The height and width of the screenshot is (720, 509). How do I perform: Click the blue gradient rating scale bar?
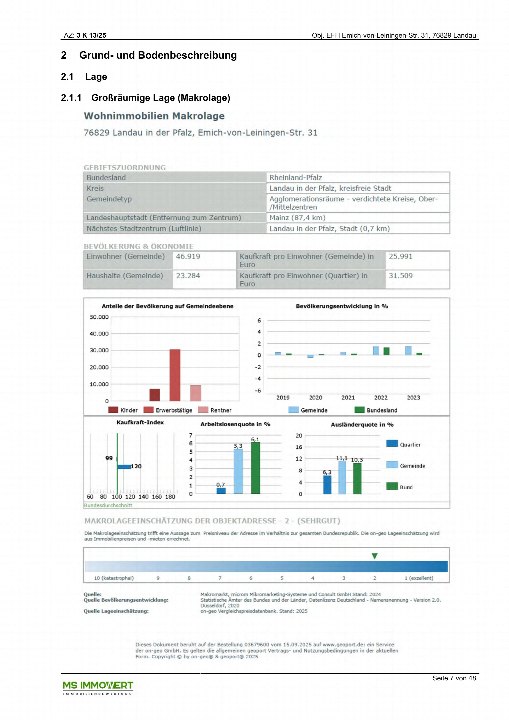[x=266, y=566]
